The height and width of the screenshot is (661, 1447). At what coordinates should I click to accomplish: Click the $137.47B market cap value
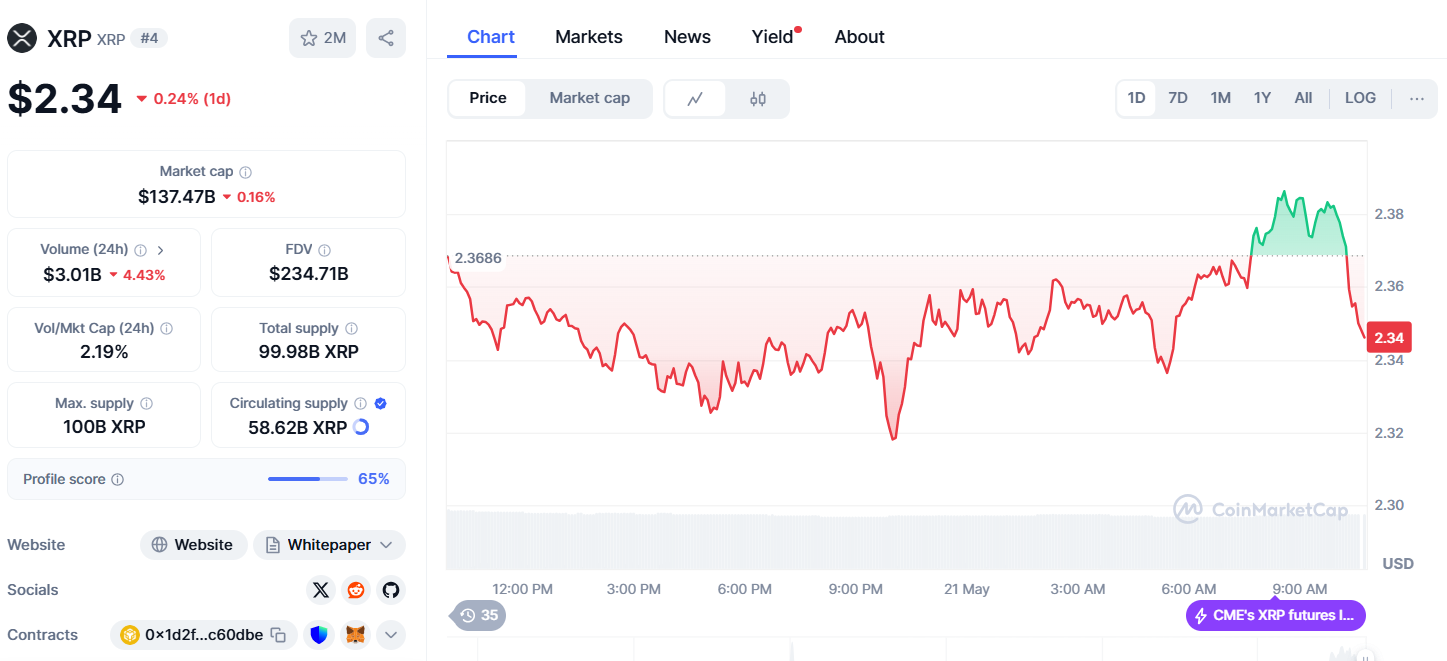(177, 197)
